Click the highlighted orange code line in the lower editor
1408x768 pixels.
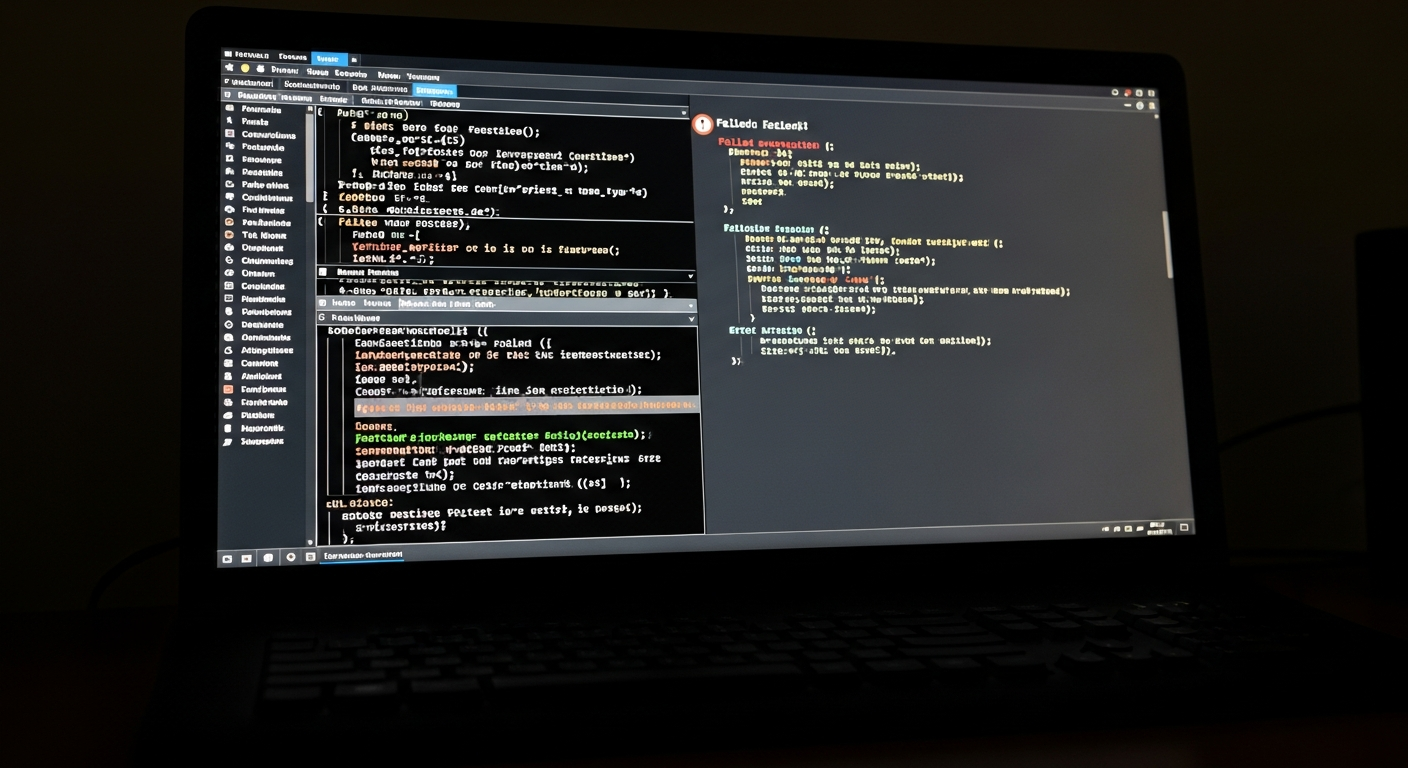point(526,406)
